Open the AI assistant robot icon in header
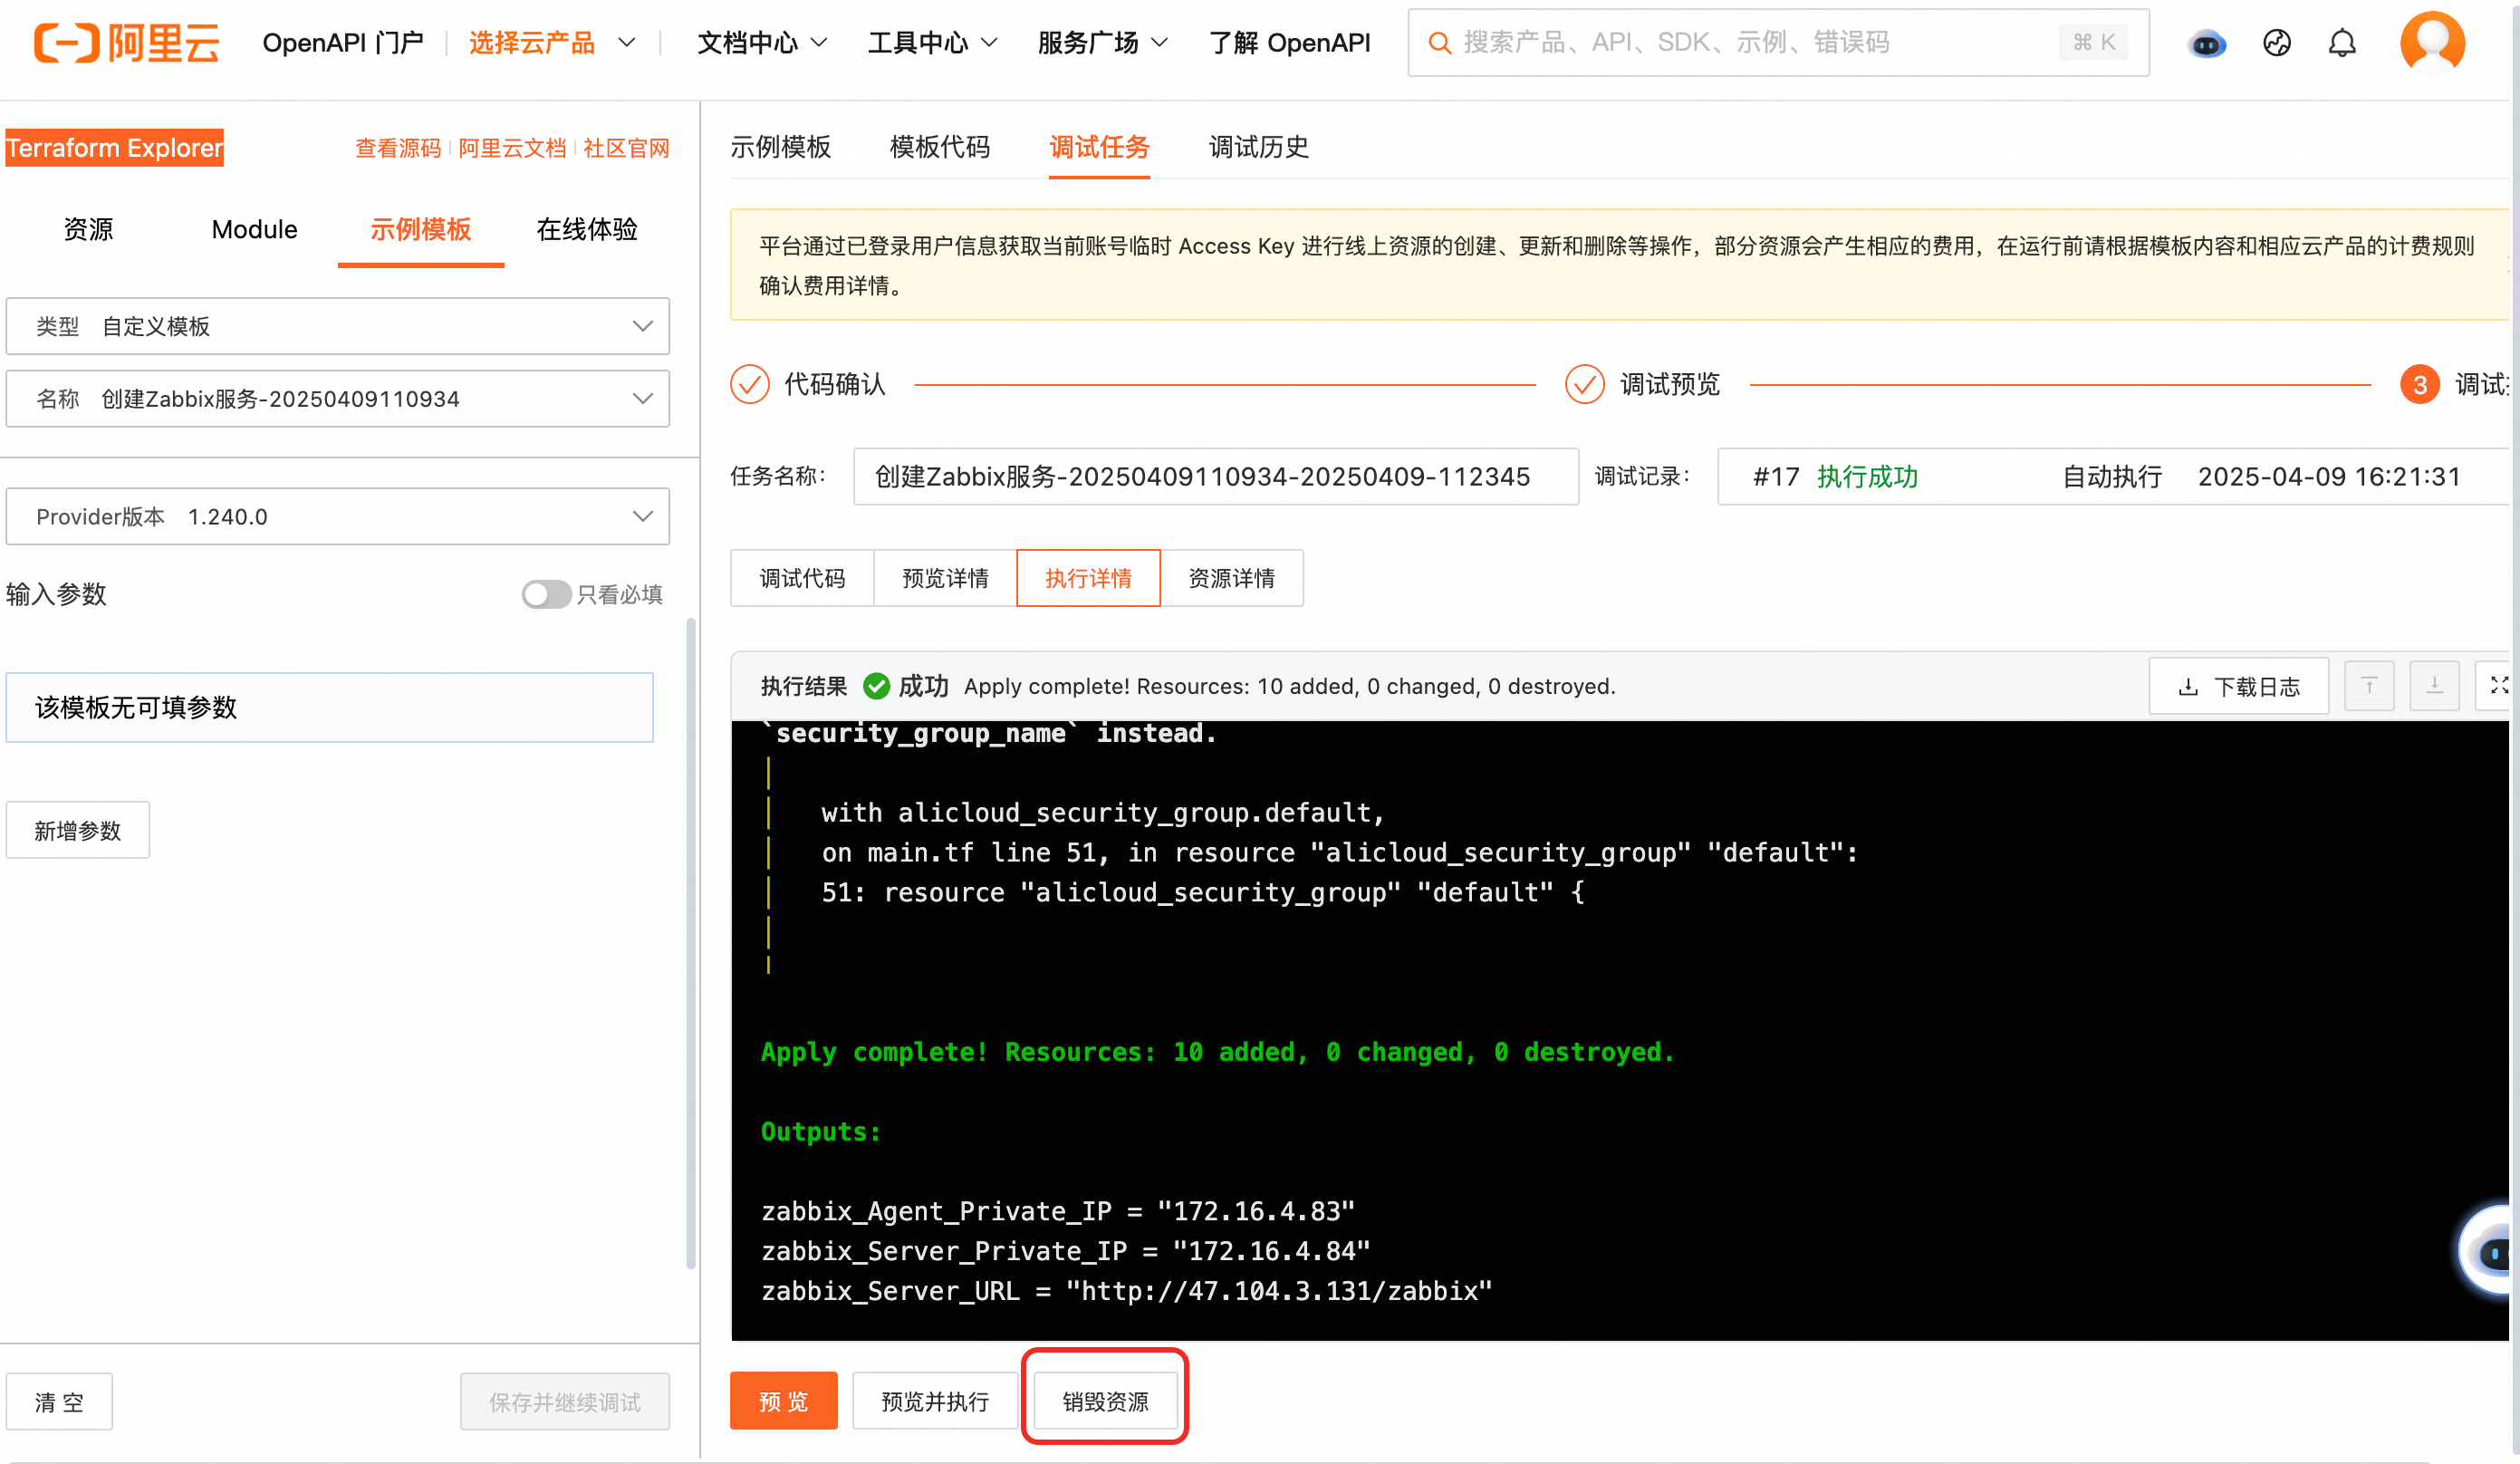The width and height of the screenshot is (2520, 1464). coord(2206,44)
